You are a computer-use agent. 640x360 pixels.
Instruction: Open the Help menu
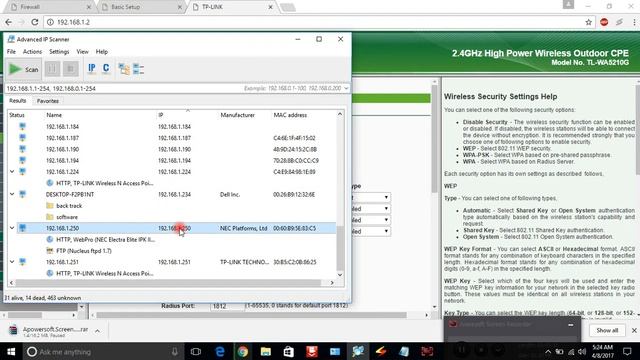102,52
